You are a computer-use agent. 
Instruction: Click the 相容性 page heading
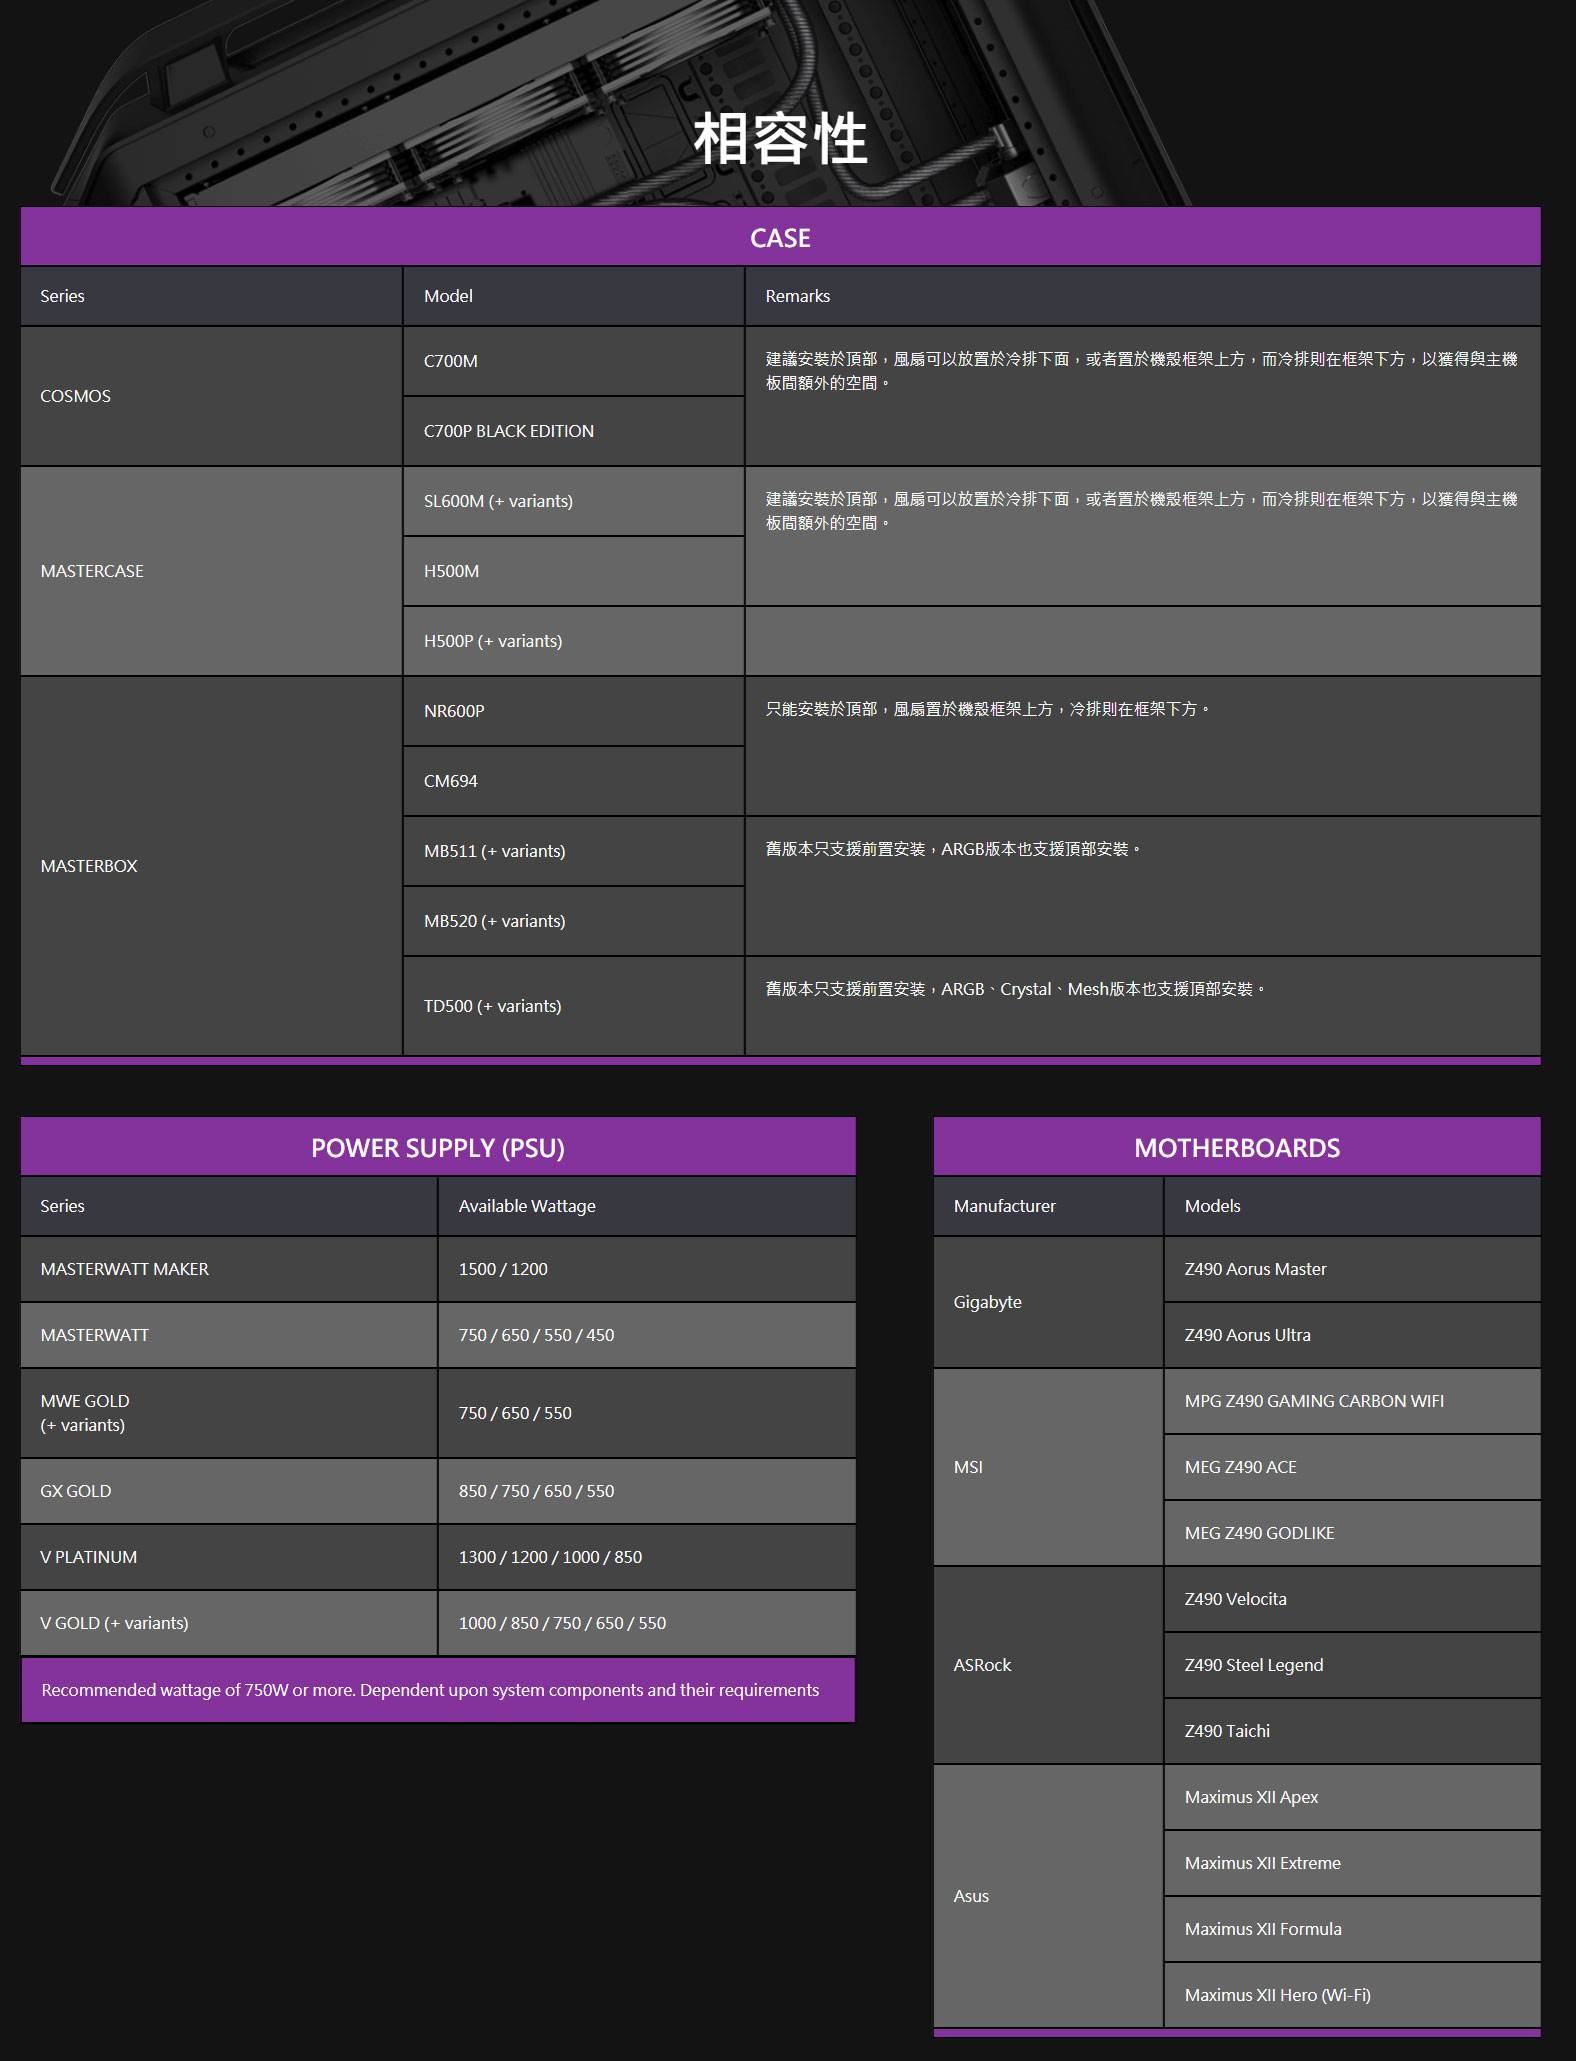click(x=780, y=138)
